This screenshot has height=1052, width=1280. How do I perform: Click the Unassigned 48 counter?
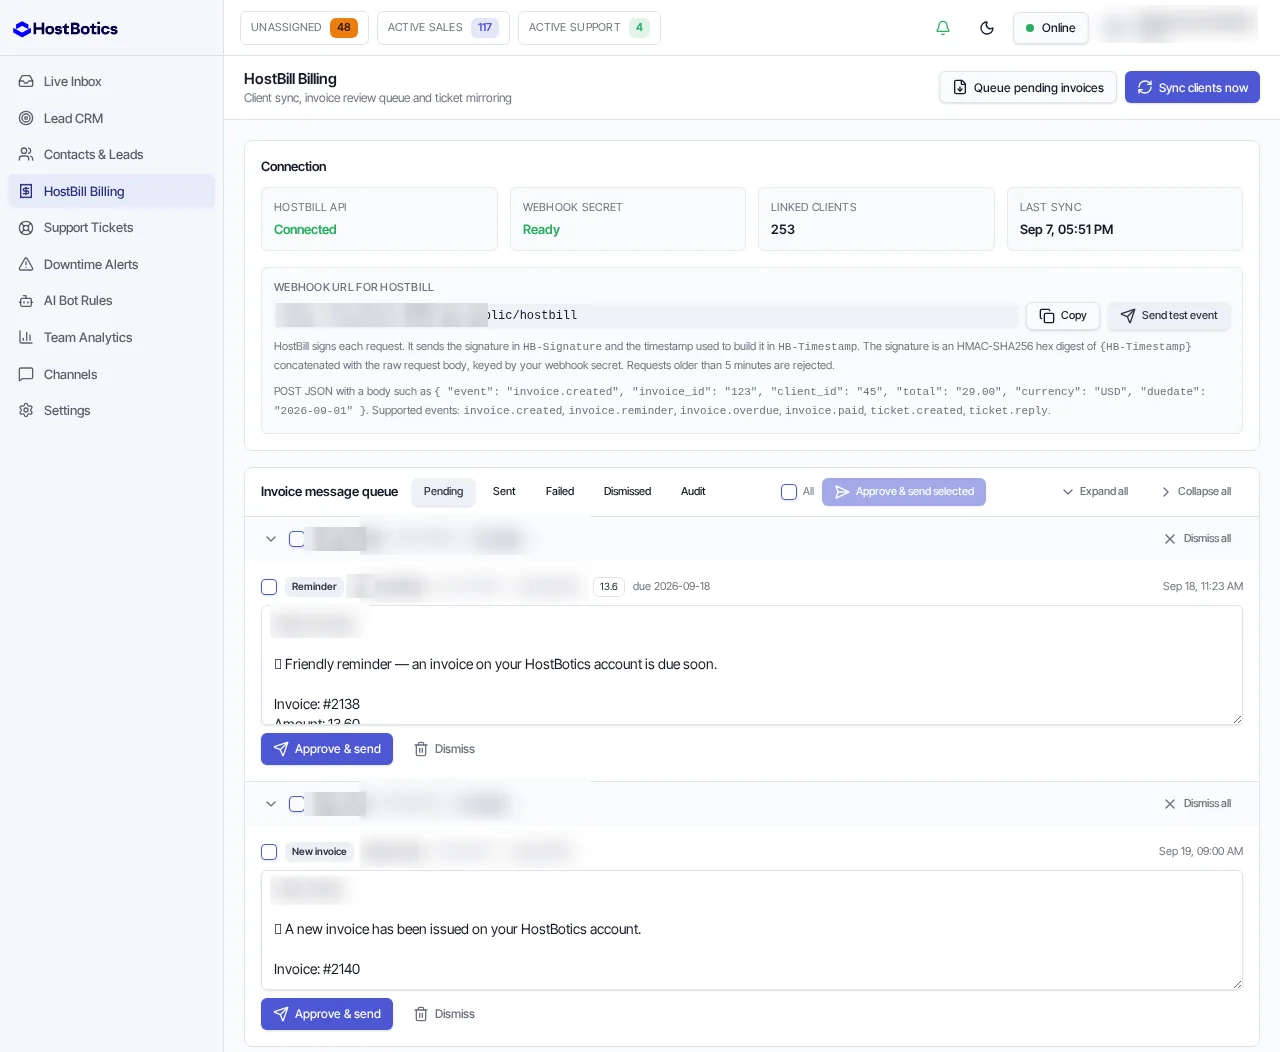[x=304, y=28]
